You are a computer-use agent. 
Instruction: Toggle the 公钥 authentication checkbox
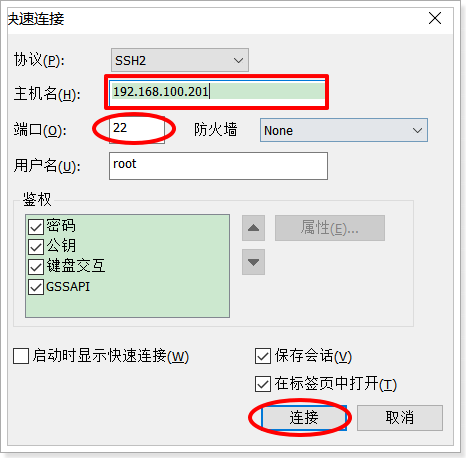point(36,247)
